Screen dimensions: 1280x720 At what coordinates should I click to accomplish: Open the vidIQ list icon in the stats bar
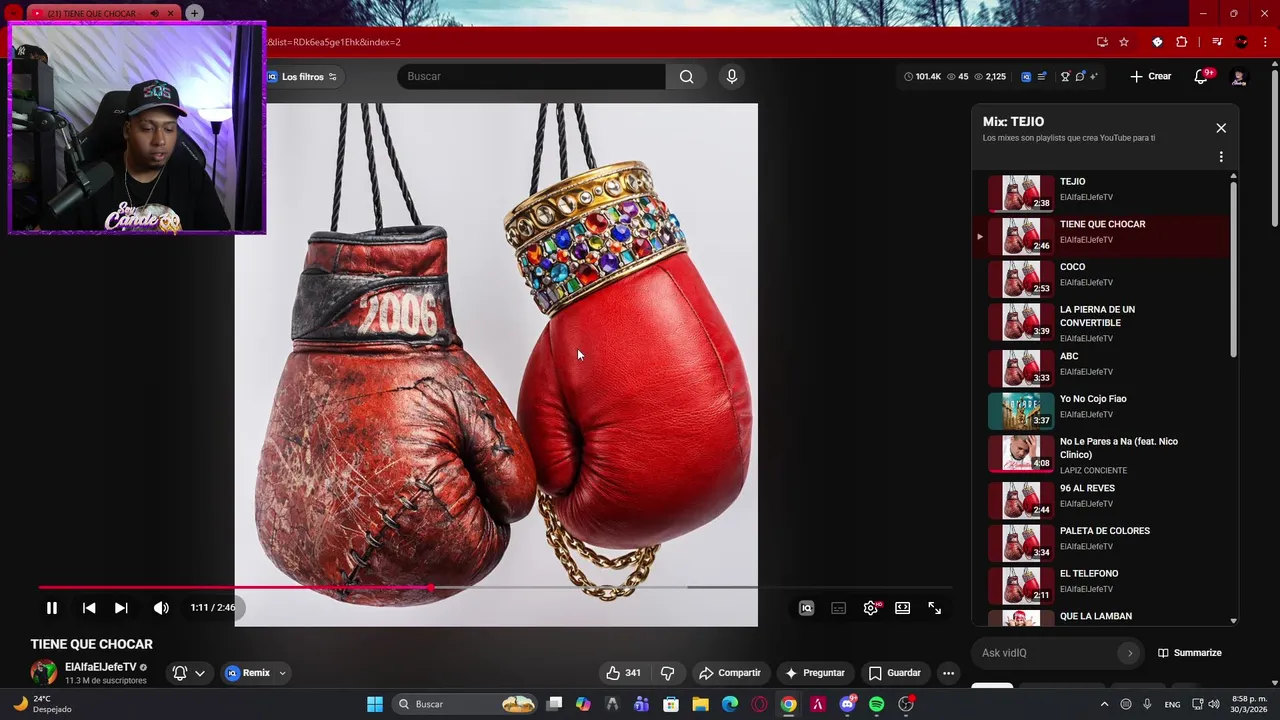[x=1042, y=76]
